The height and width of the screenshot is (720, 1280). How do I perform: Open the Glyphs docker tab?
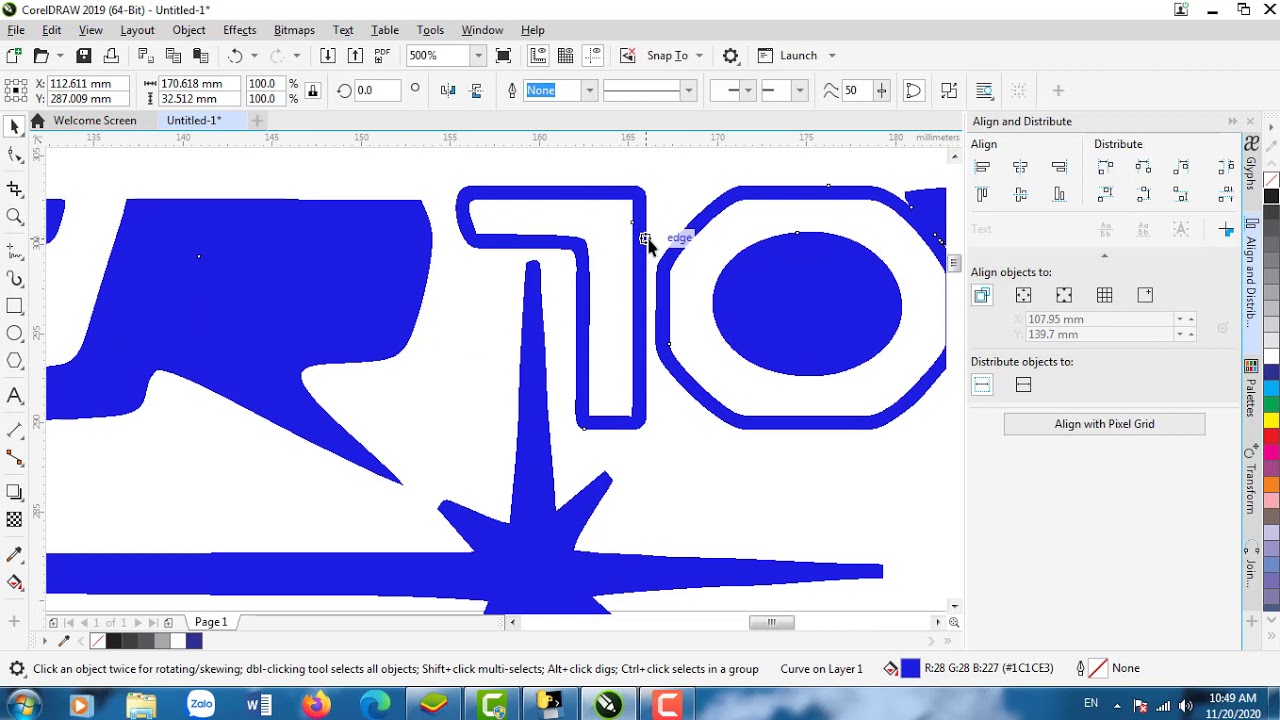tap(1251, 162)
